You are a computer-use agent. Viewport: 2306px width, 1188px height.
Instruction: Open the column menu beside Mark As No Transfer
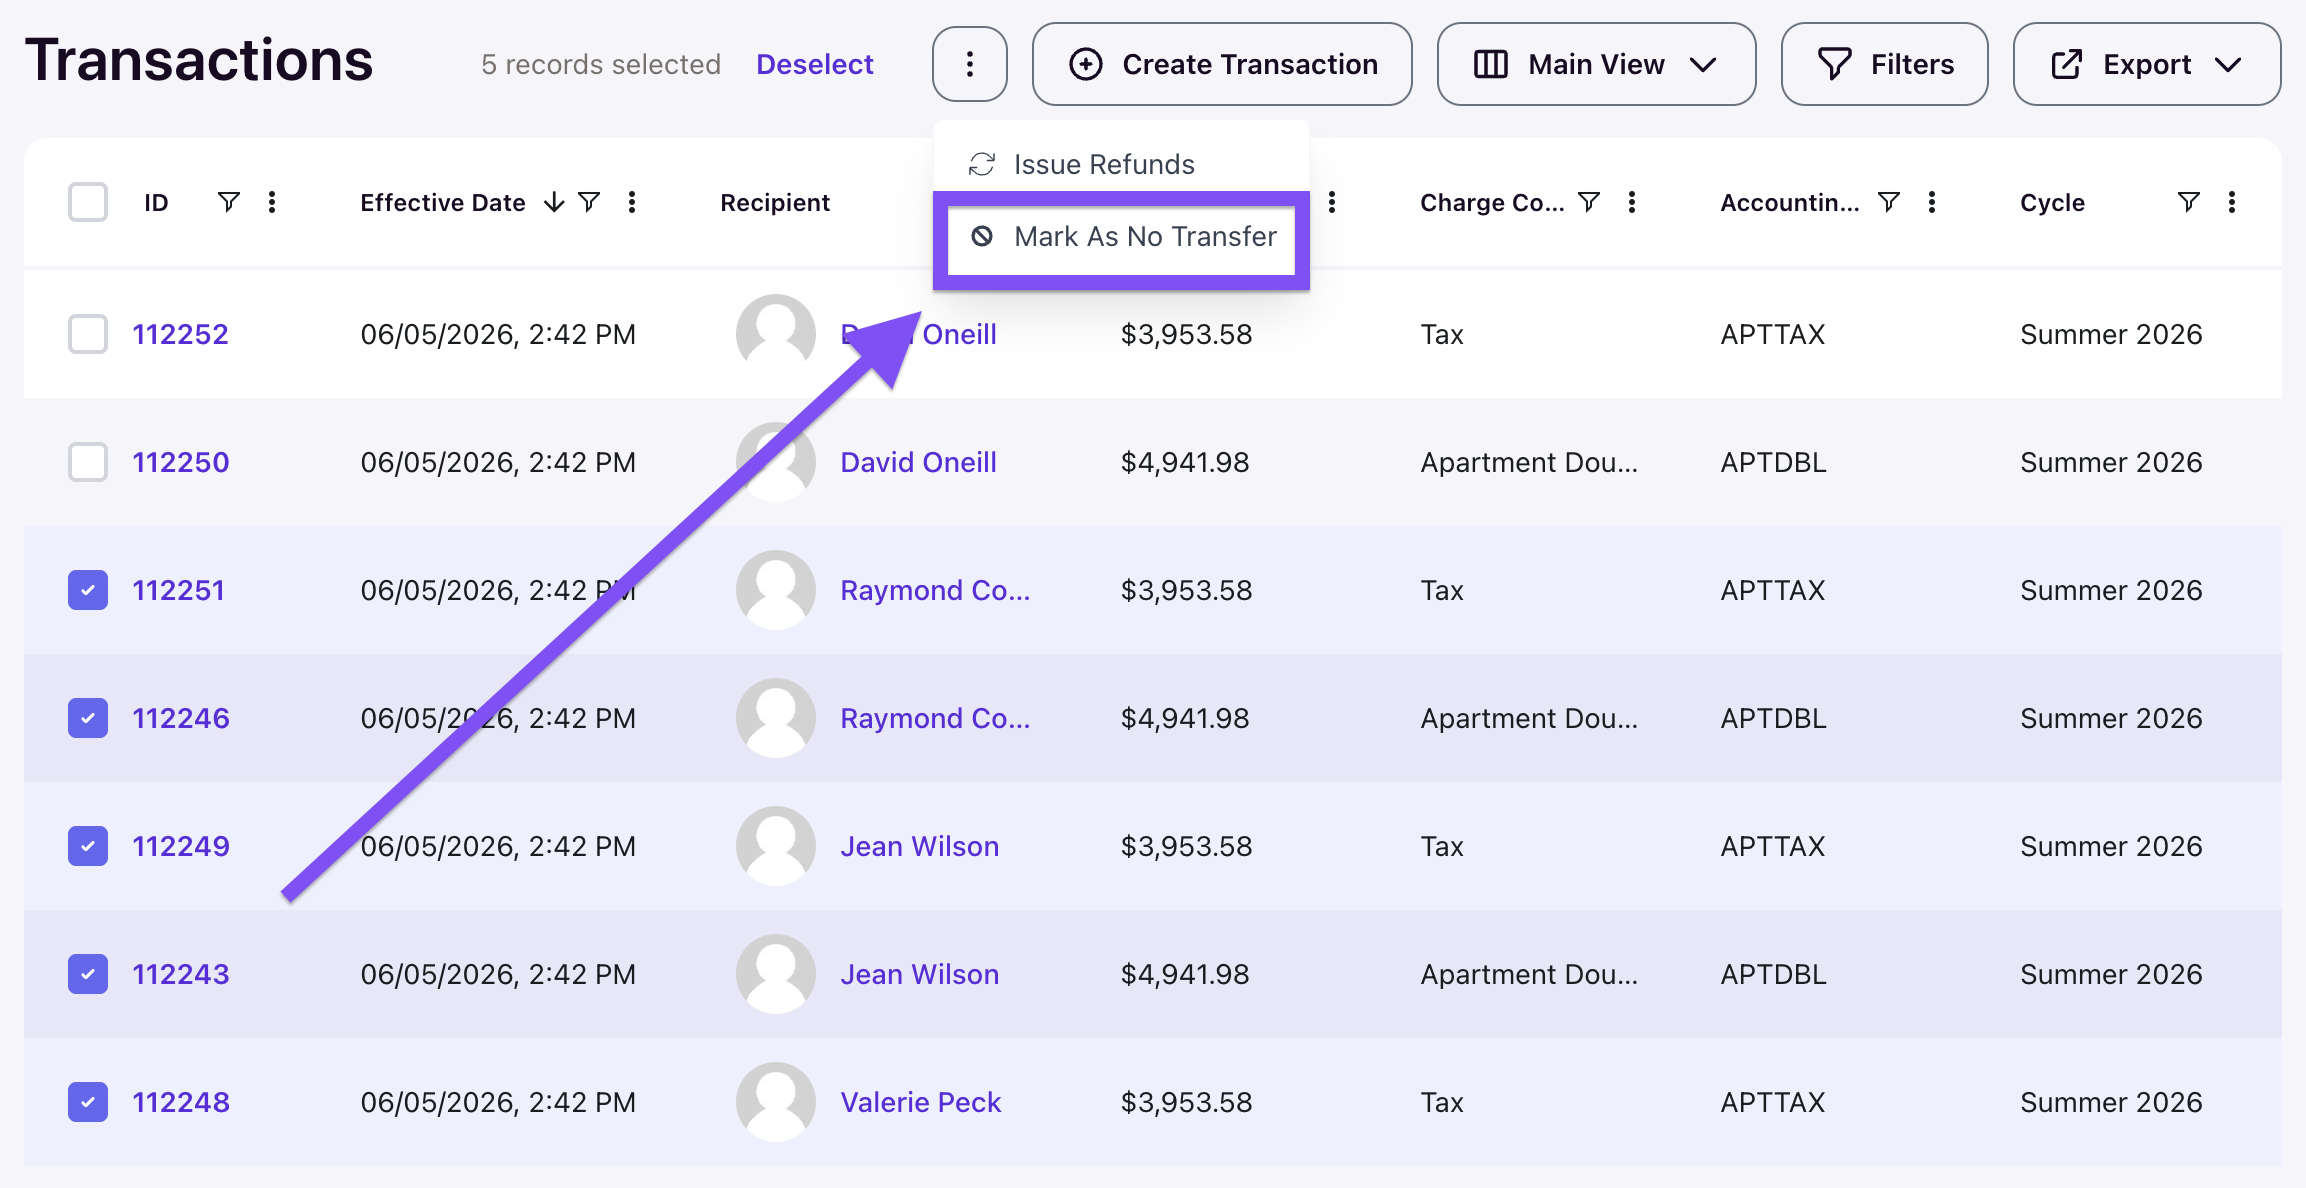[1332, 202]
